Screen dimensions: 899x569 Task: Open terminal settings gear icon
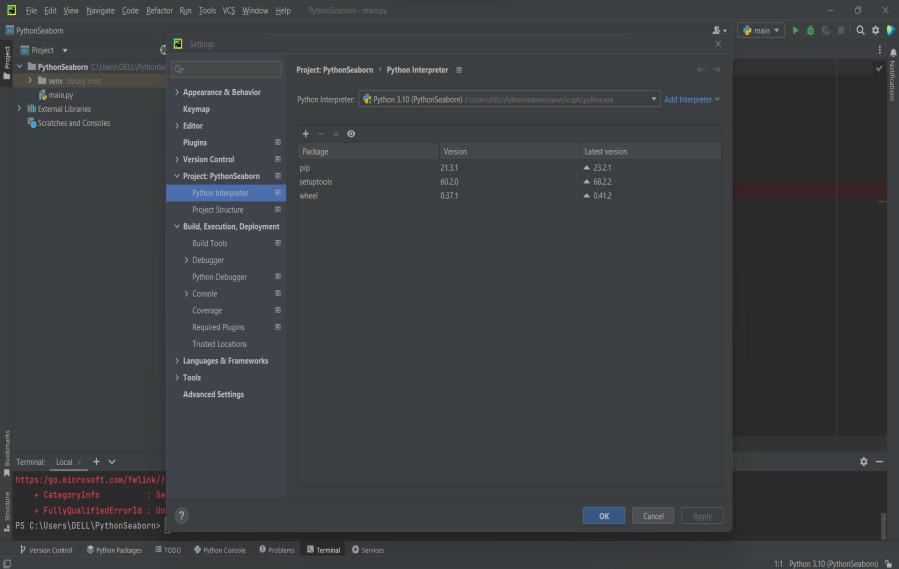864,462
